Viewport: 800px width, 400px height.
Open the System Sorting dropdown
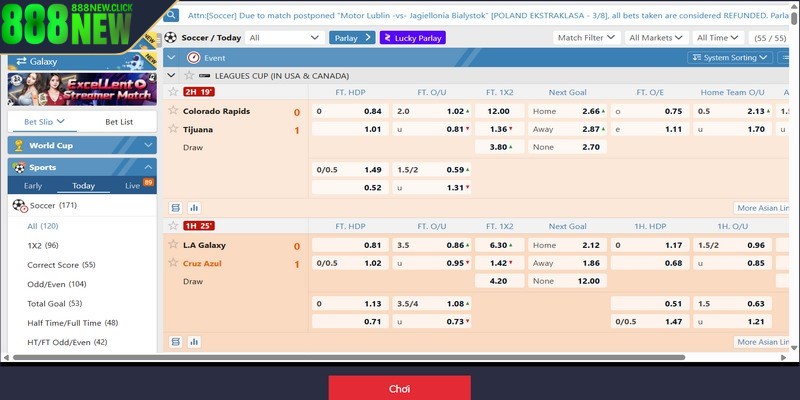click(735, 58)
